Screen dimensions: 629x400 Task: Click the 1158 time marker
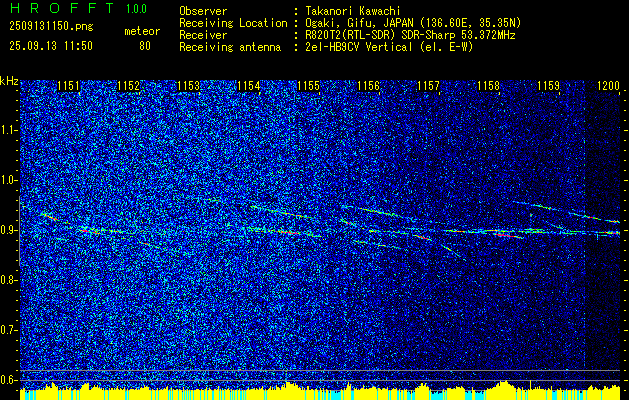pos(488,86)
